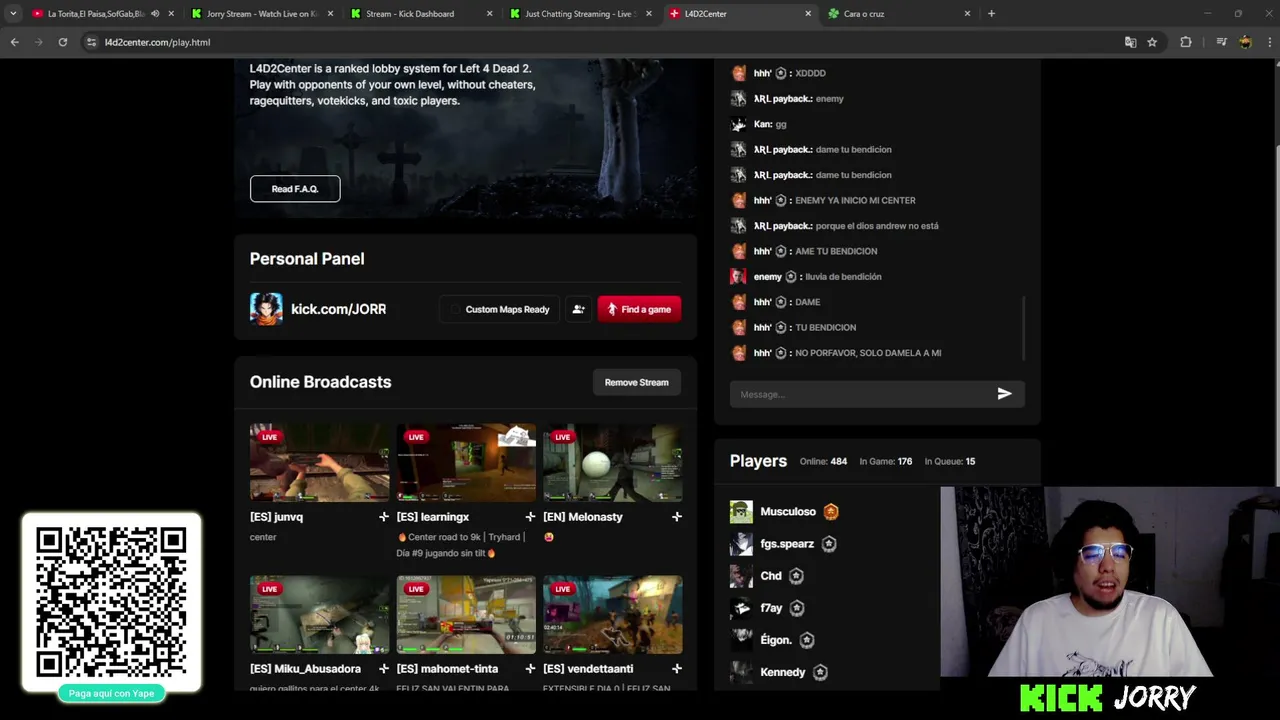This screenshot has height=720, width=1280.
Task: Open the media controls toolbar icon
Action: [1221, 42]
